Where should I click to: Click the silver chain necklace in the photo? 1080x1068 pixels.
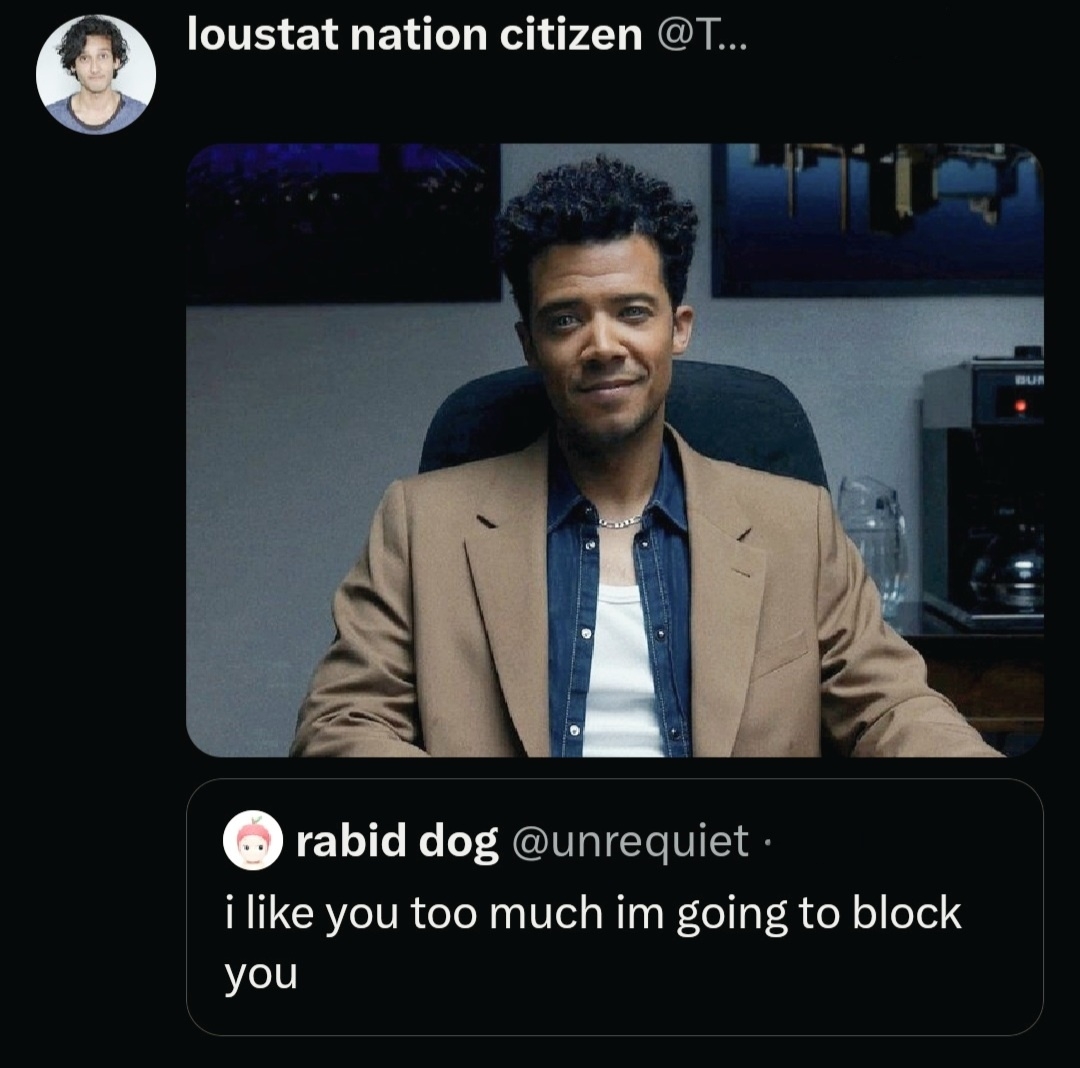[x=619, y=523]
